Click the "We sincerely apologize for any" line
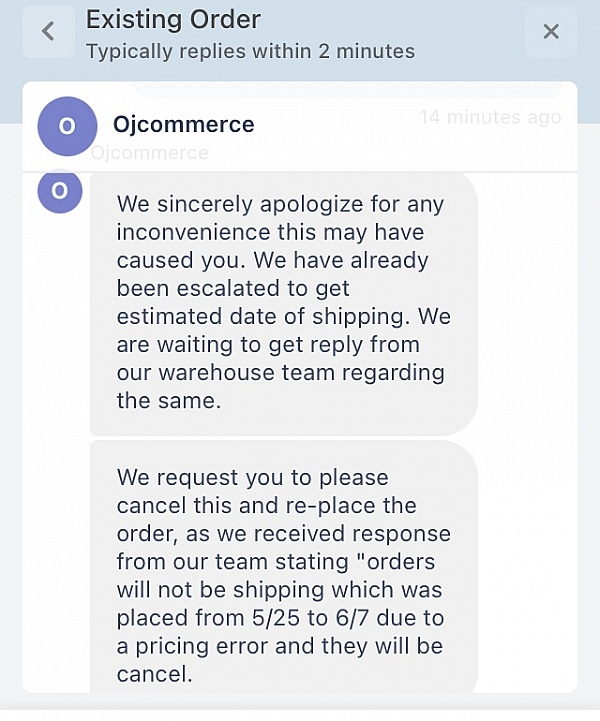This screenshot has width=600, height=721. [x=280, y=204]
